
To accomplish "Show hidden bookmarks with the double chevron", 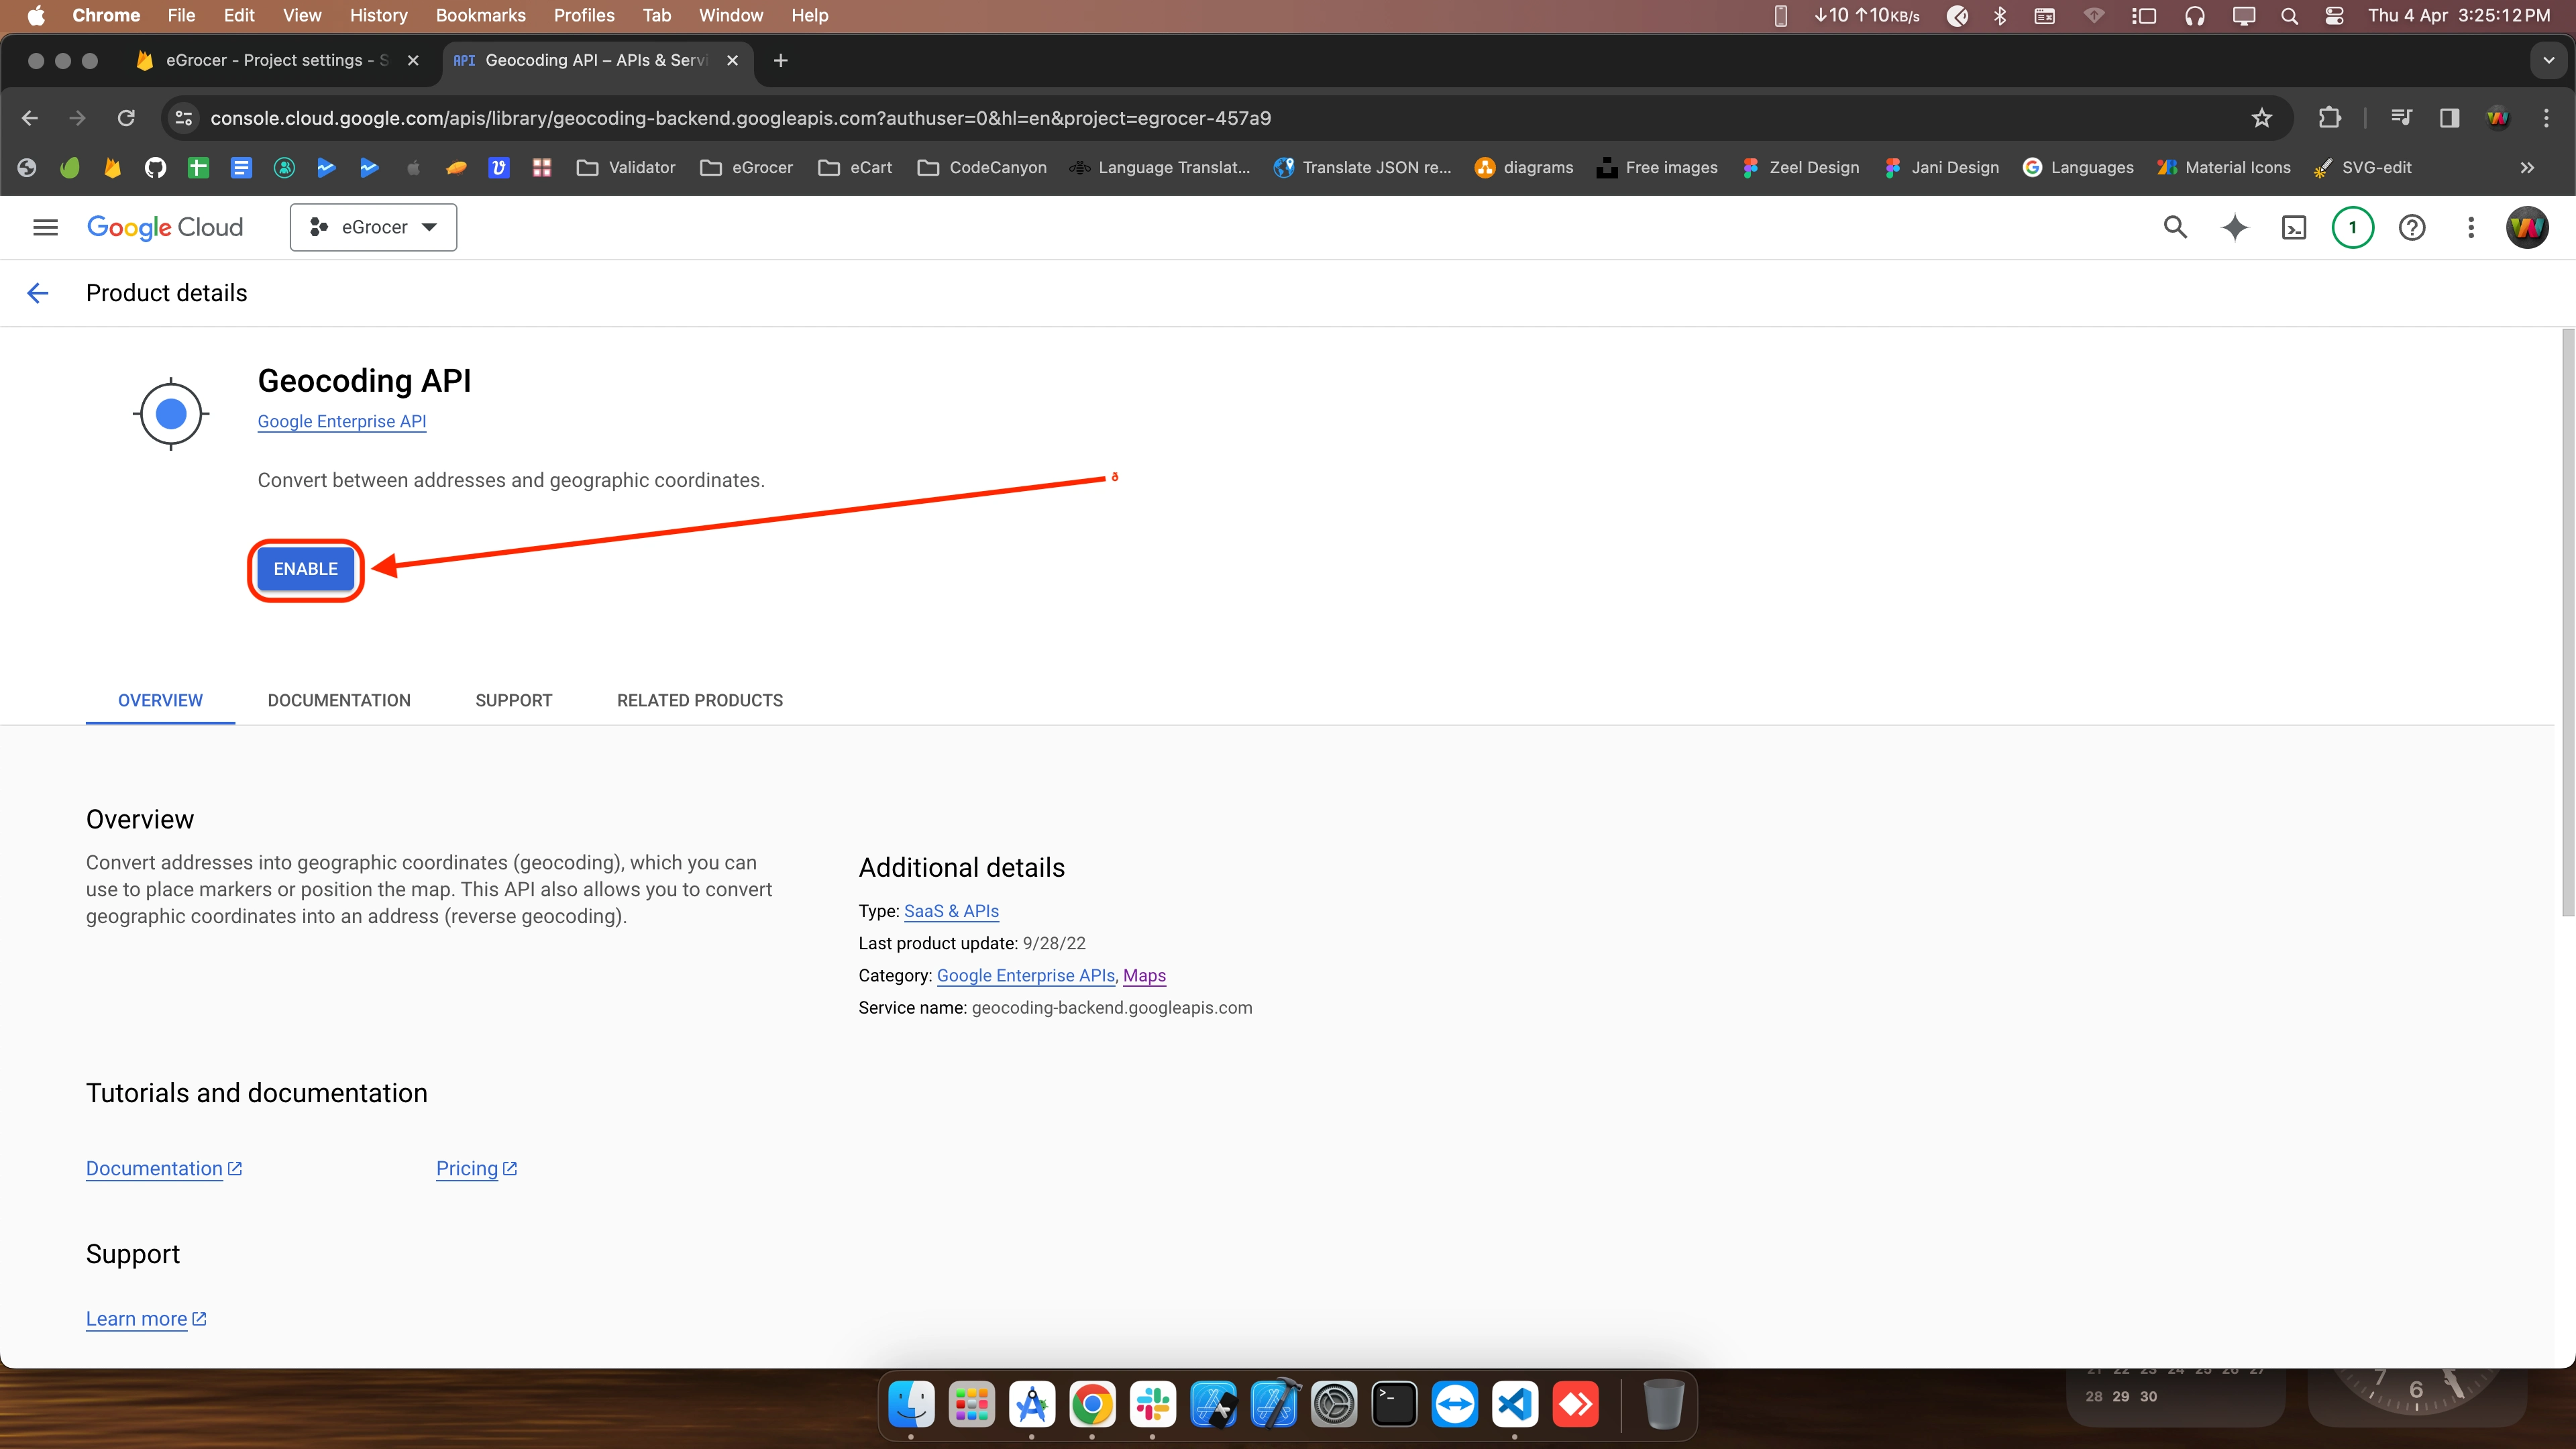I will coord(2527,168).
